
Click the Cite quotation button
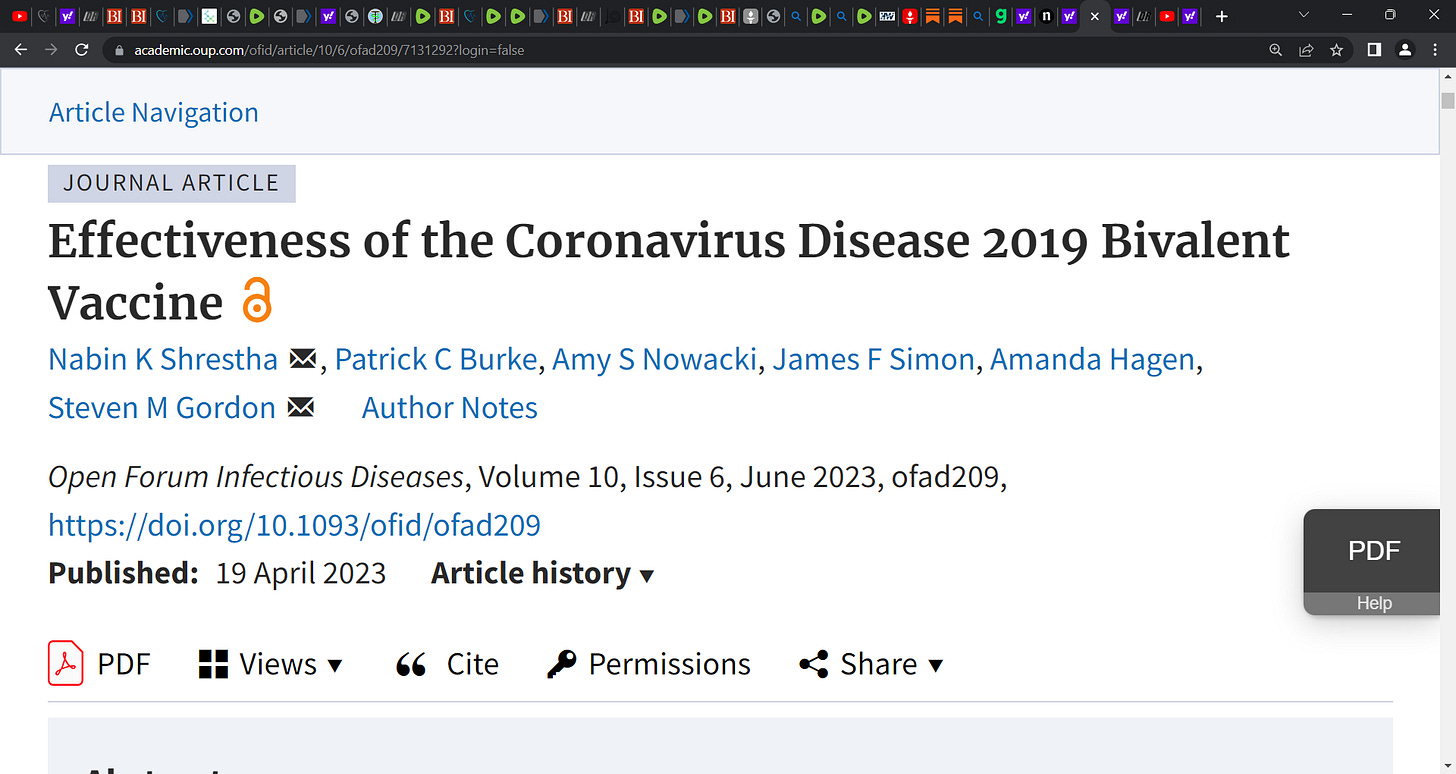click(x=447, y=664)
